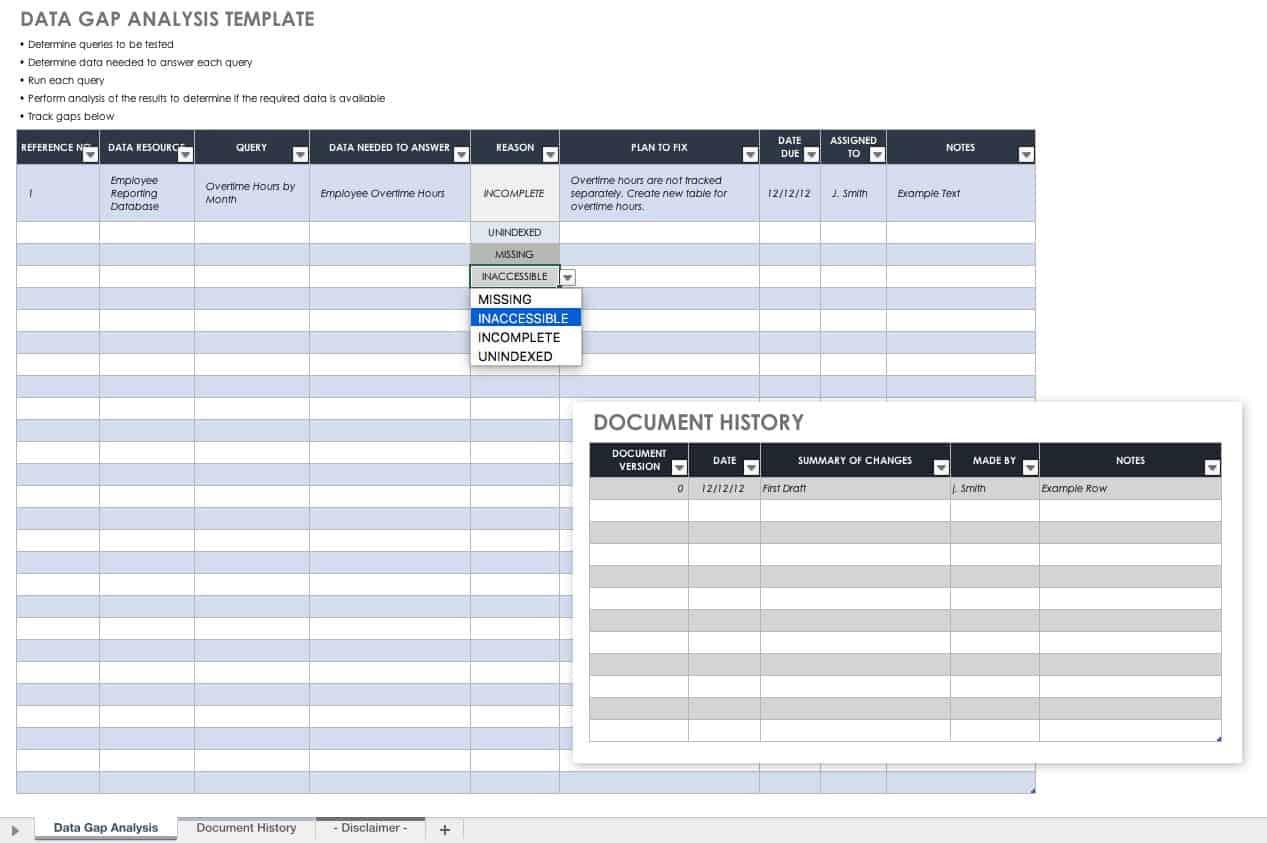Open the filter for the PLAN TO FIX column
Image resolution: width=1267 pixels, height=843 pixels.
[750, 156]
